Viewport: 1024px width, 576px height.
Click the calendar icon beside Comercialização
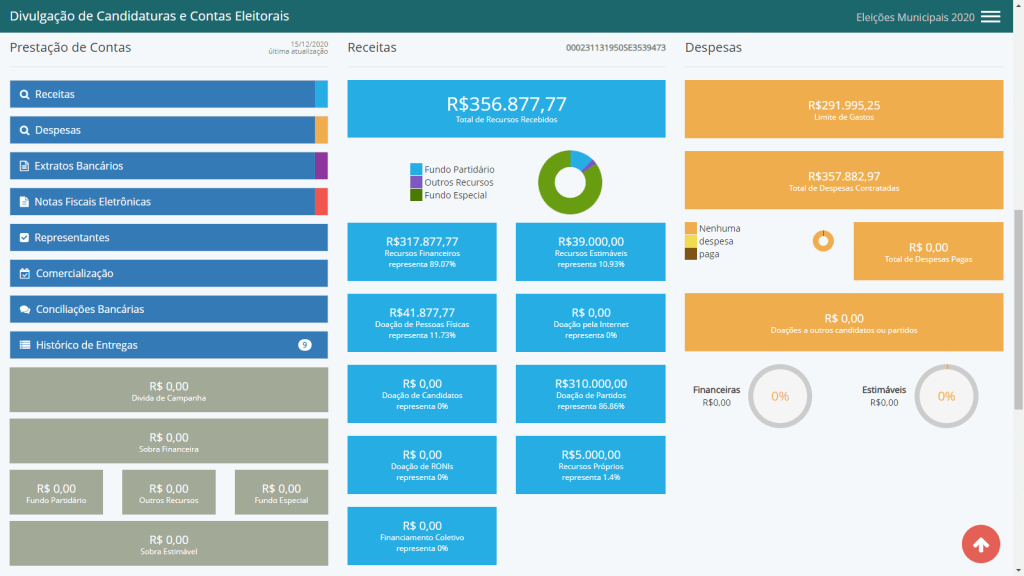point(25,274)
